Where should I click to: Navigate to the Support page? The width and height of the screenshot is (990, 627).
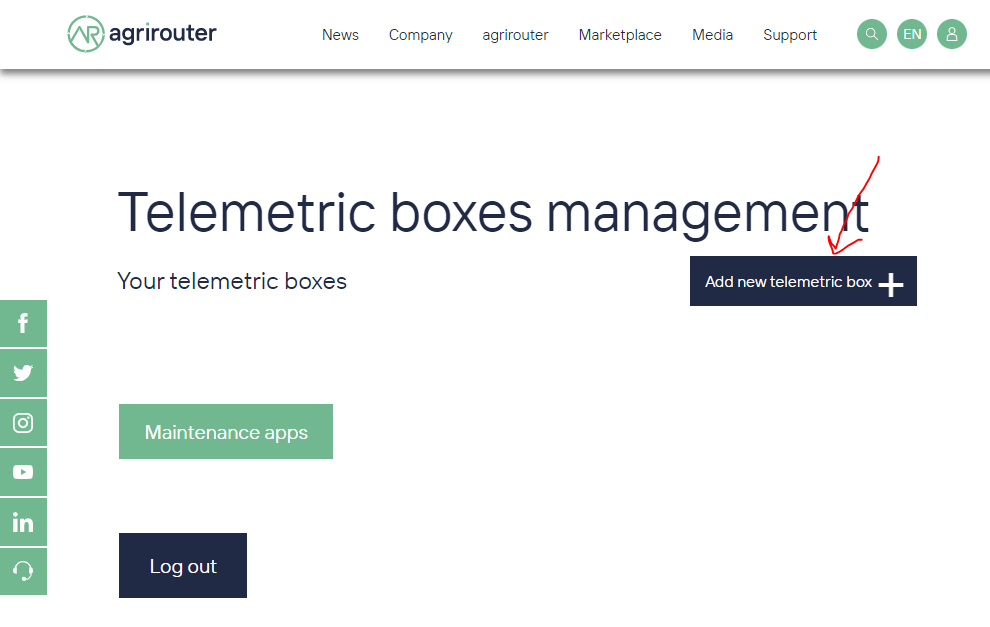pyautogui.click(x=789, y=34)
